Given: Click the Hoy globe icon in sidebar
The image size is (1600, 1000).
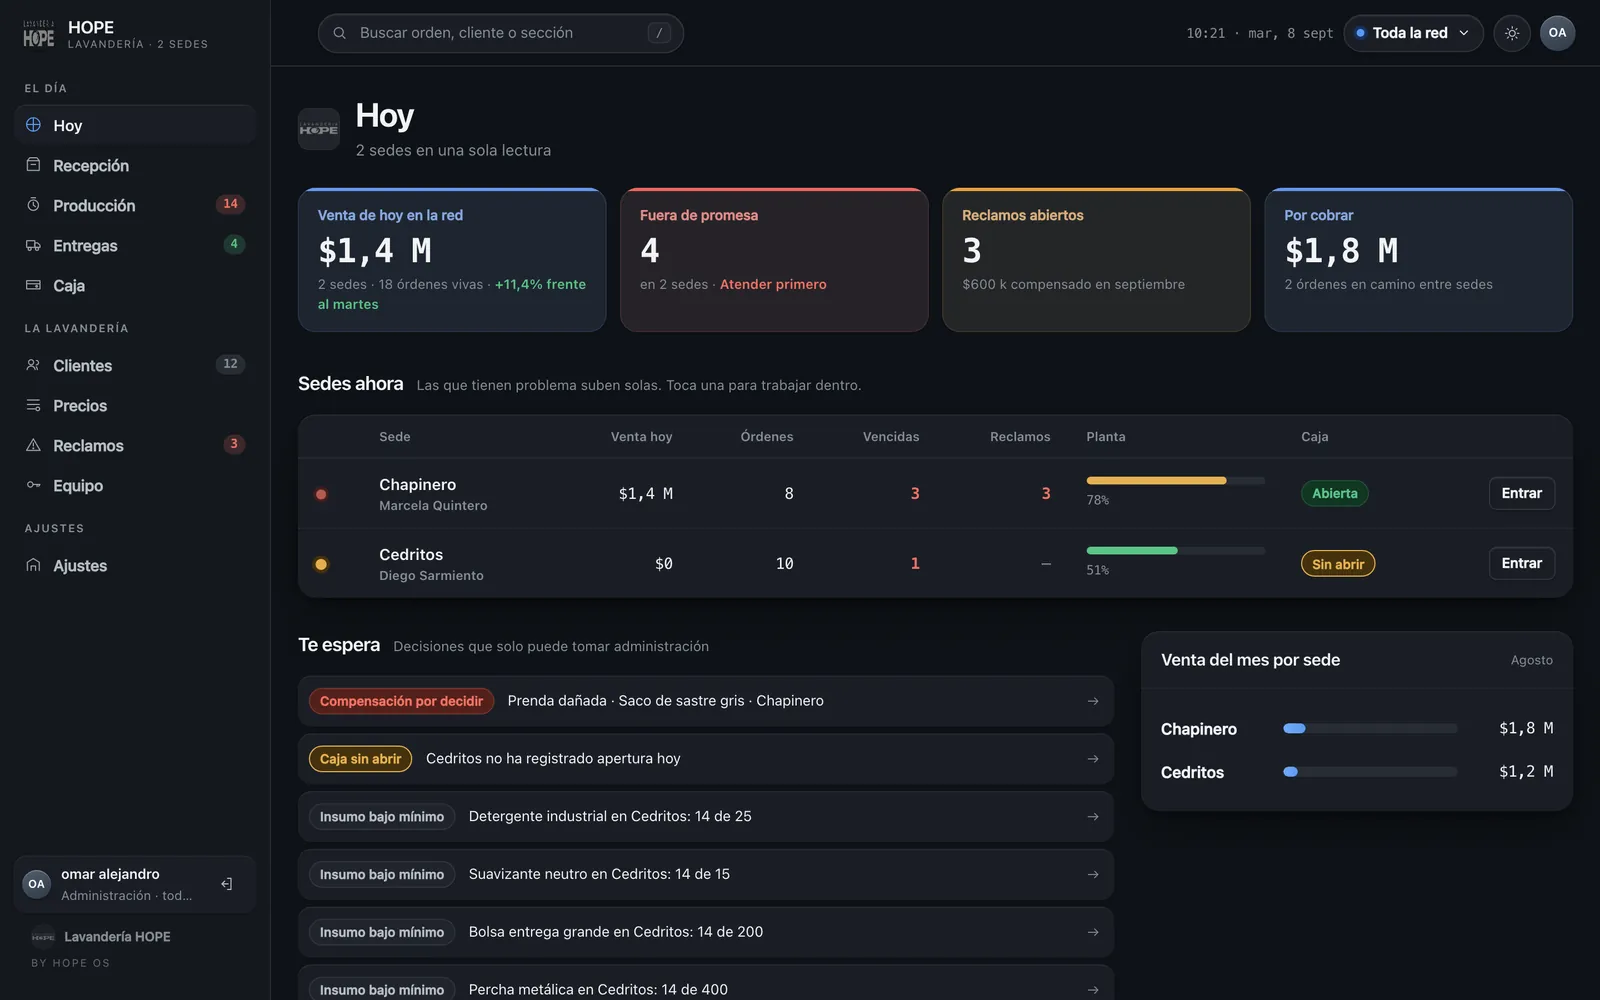Looking at the screenshot, I should tap(33, 125).
